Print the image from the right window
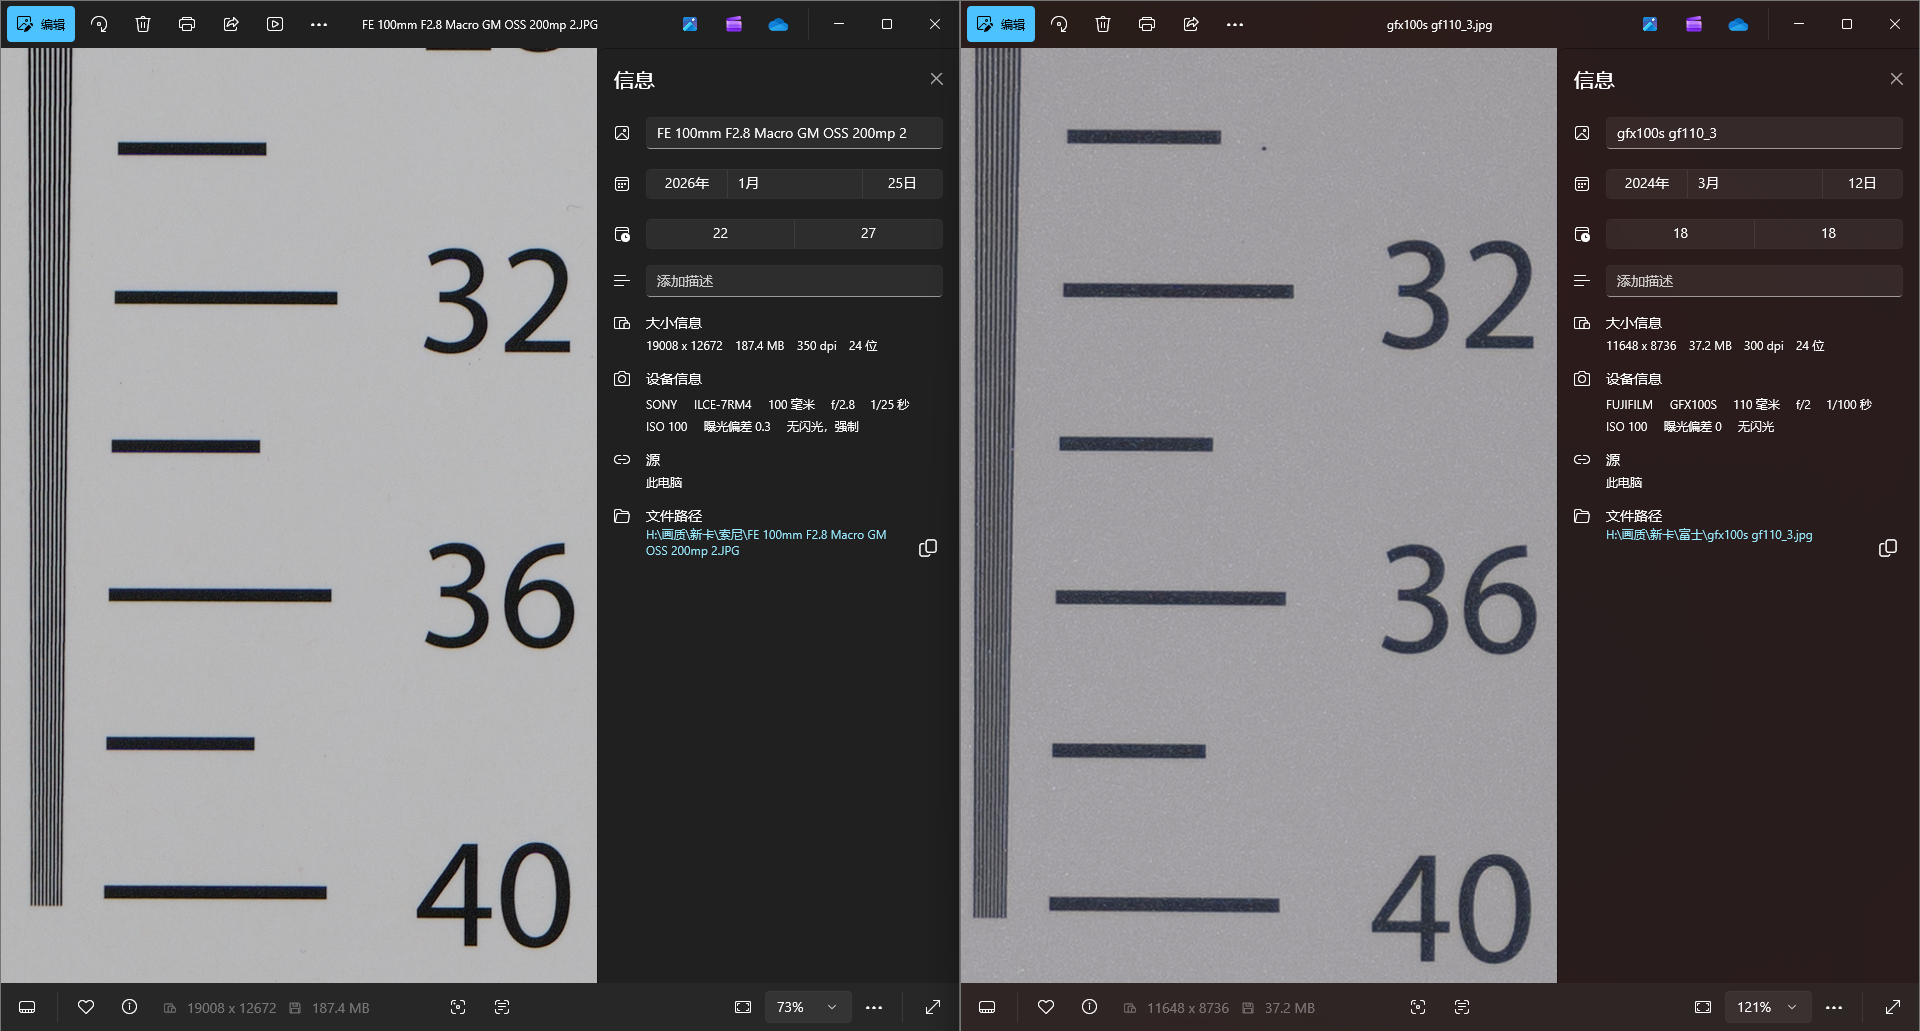The width and height of the screenshot is (1920, 1031). 1147,24
